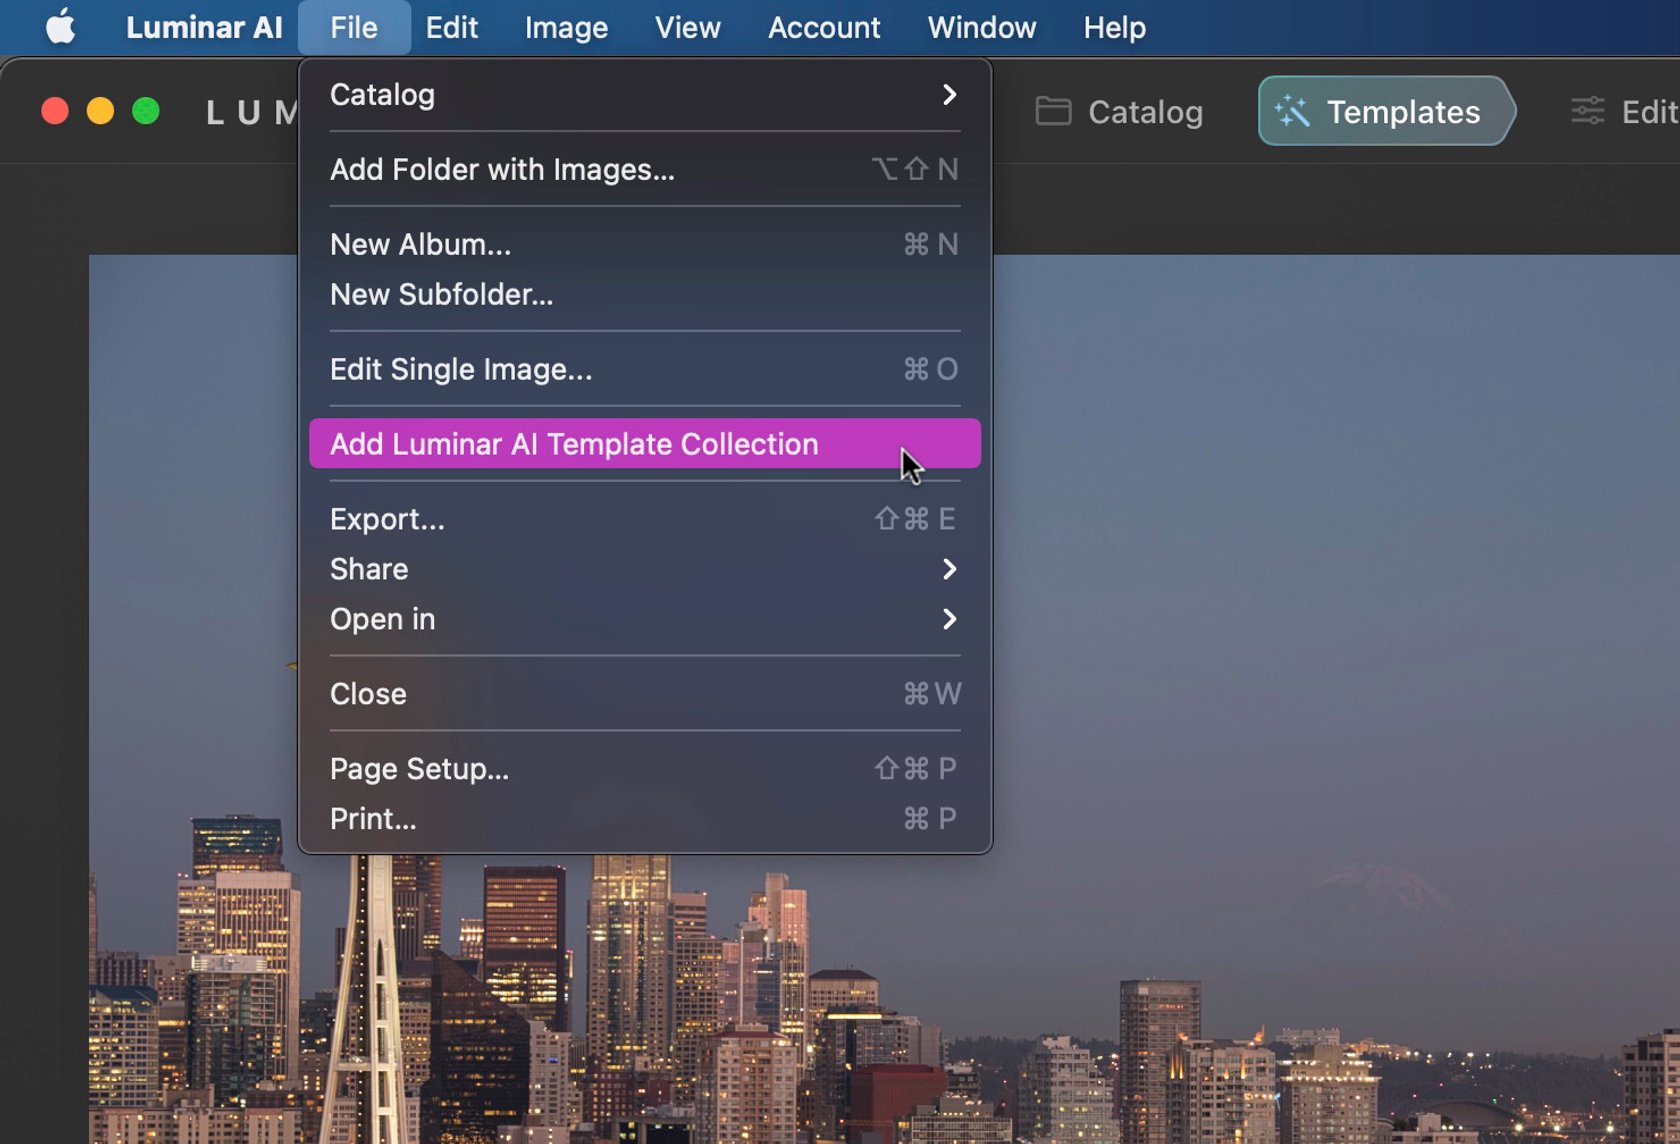Viewport: 1680px width, 1144px height.
Task: Select Add Folder with Images
Action: [x=502, y=169]
